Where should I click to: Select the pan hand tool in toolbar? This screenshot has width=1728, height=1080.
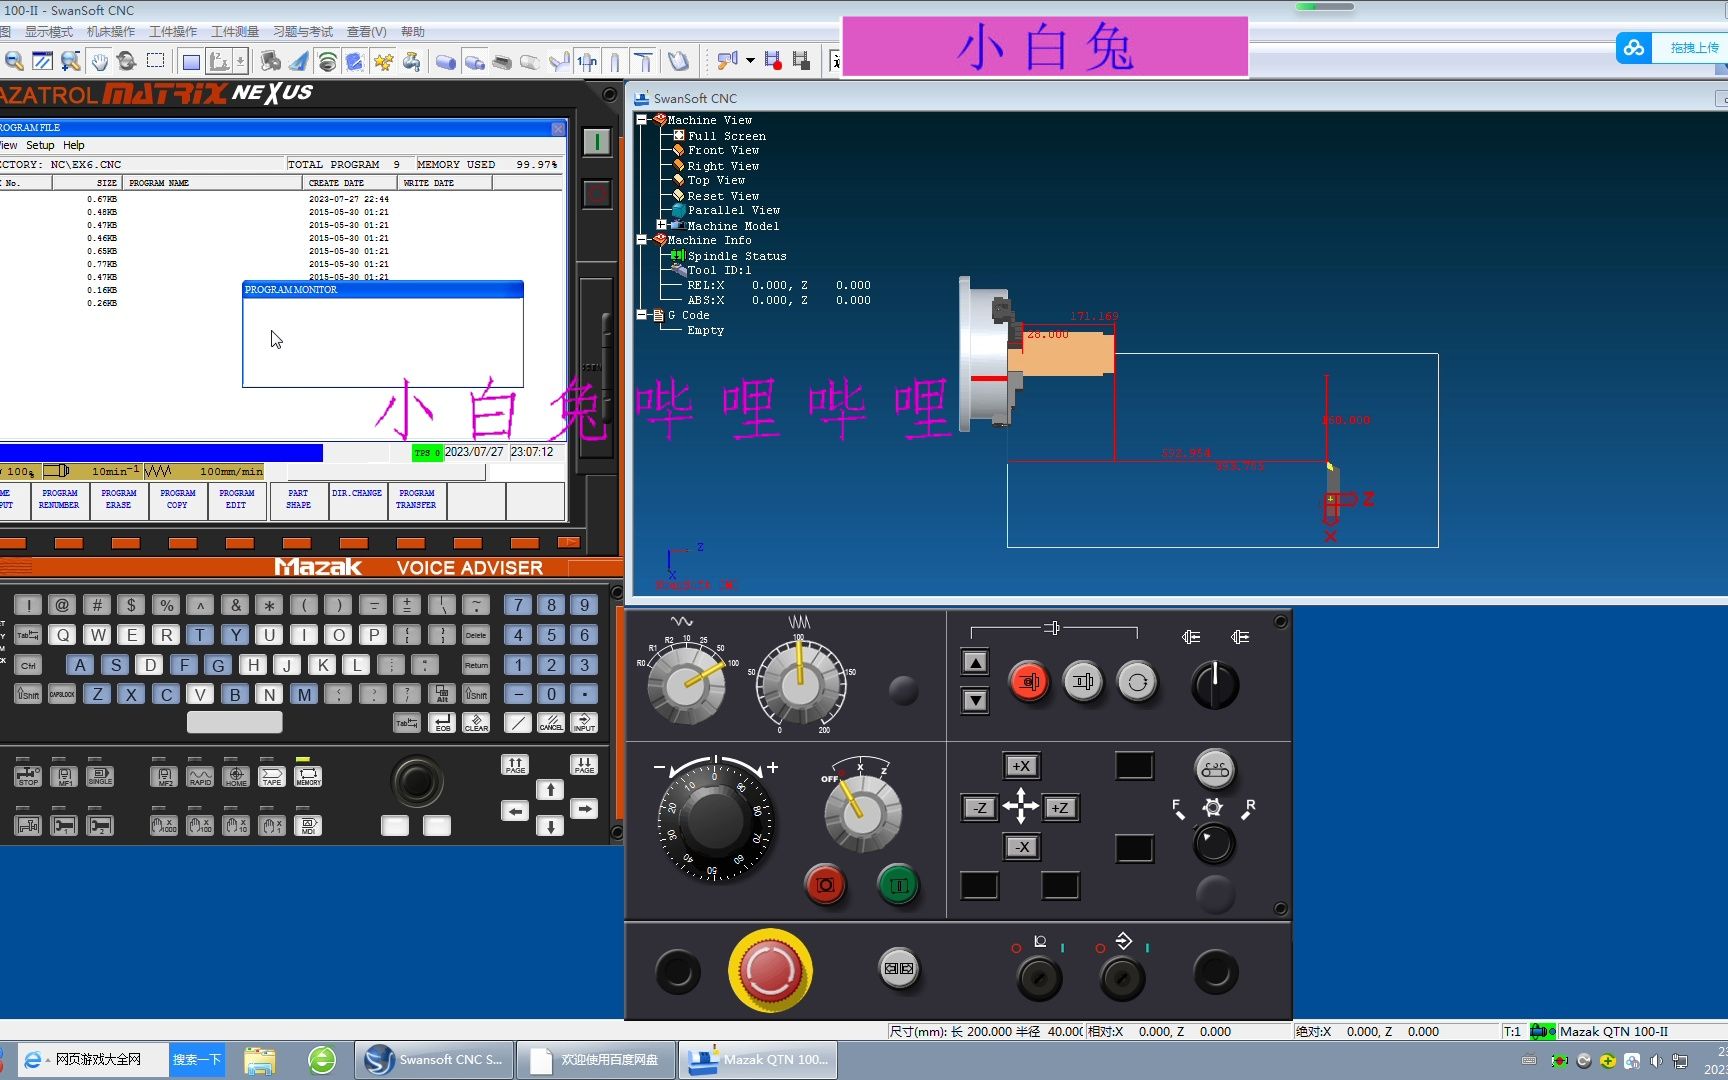(99, 62)
